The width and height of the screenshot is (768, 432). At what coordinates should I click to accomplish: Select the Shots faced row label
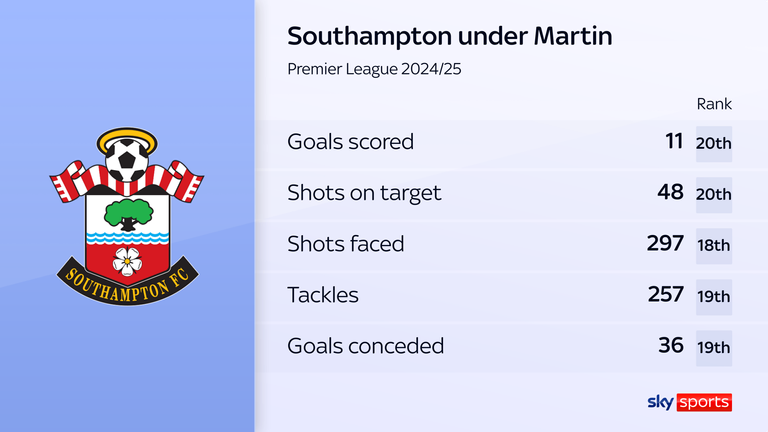pyautogui.click(x=346, y=244)
